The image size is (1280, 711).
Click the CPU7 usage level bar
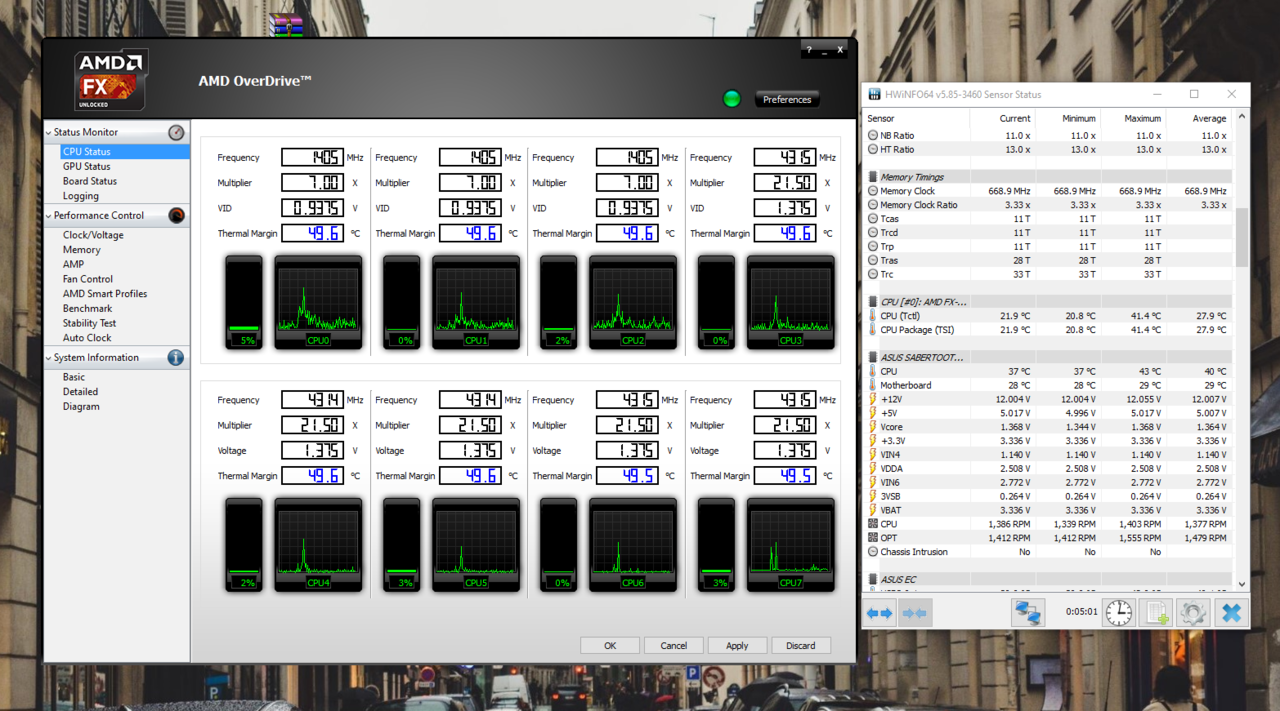click(x=716, y=544)
